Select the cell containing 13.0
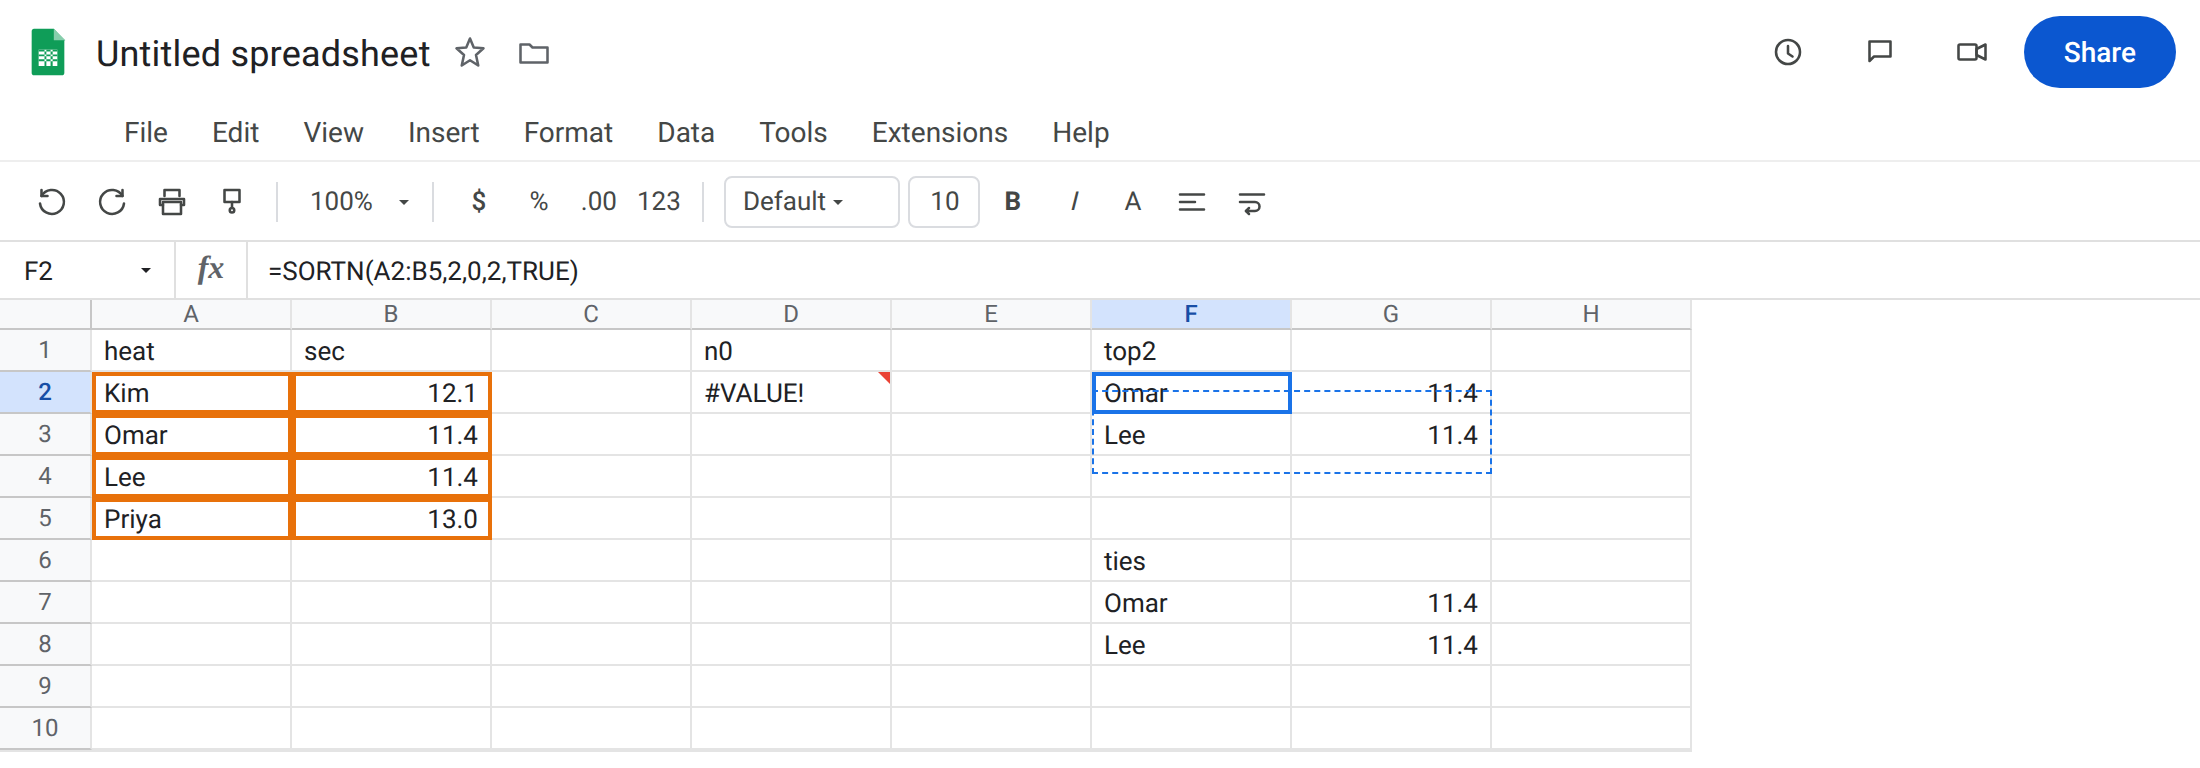 tap(391, 518)
